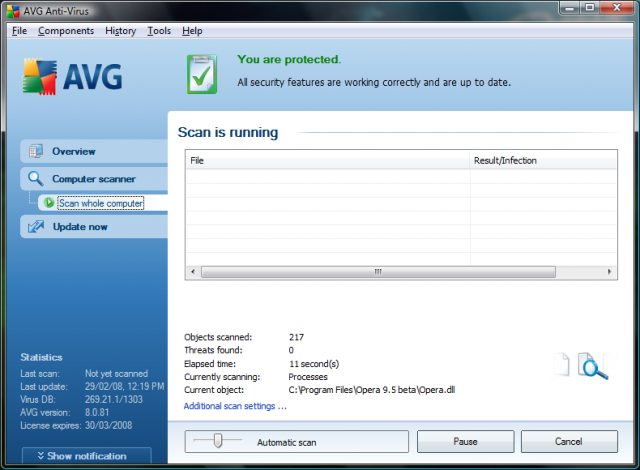This screenshot has height=470, width=640.
Task: Click the Update now icon
Action: click(36, 226)
